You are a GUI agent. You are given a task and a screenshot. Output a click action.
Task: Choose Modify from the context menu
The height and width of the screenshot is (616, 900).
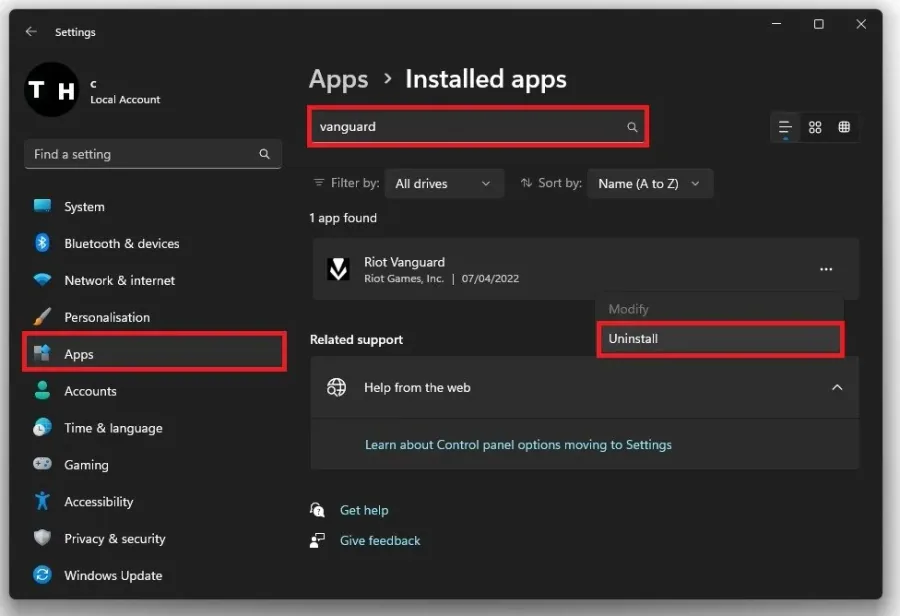(720, 309)
